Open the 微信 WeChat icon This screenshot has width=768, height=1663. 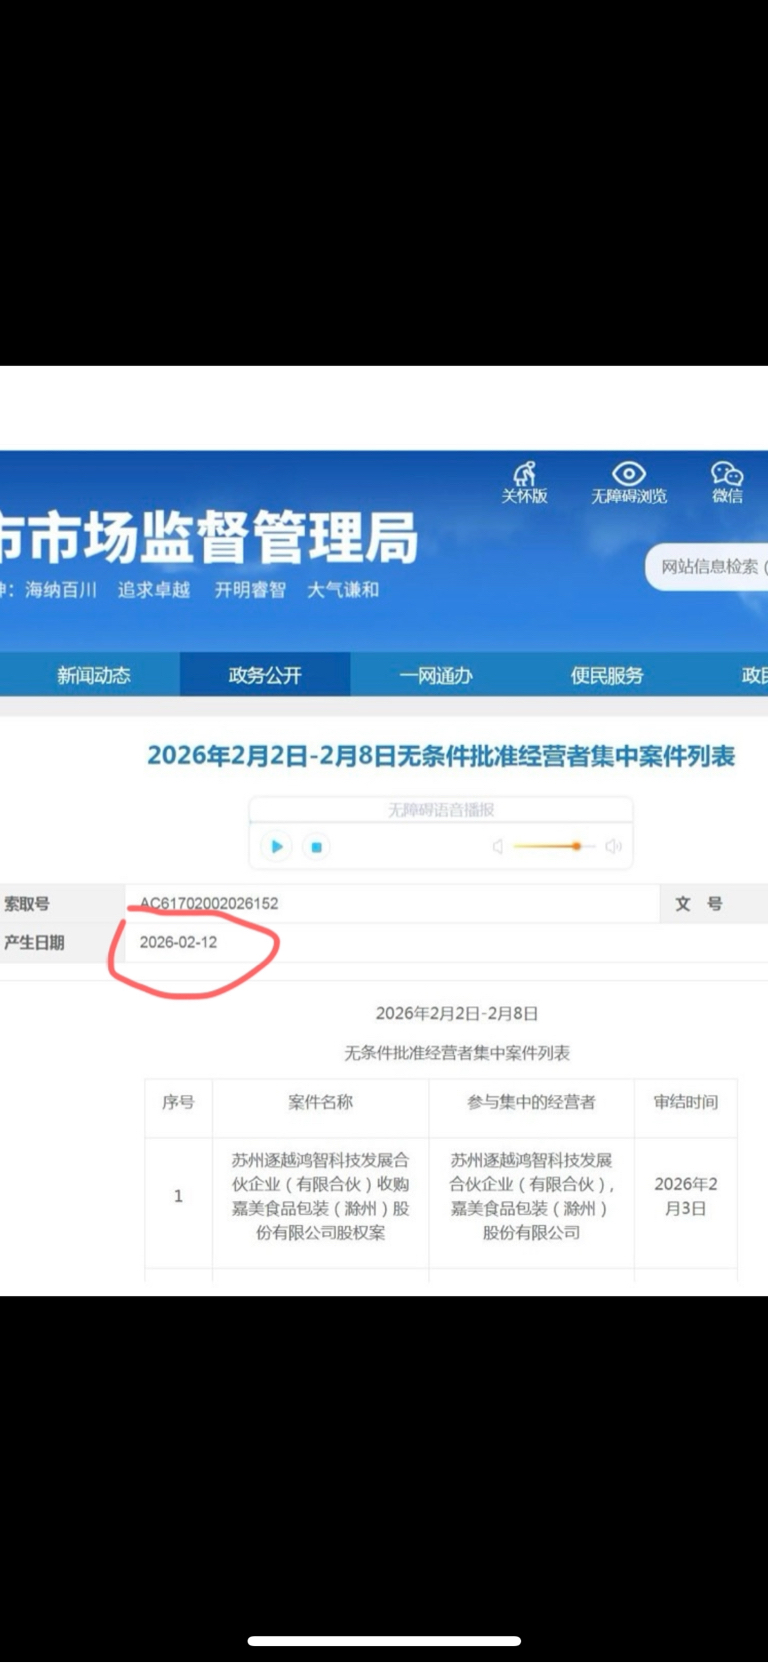coord(727,482)
